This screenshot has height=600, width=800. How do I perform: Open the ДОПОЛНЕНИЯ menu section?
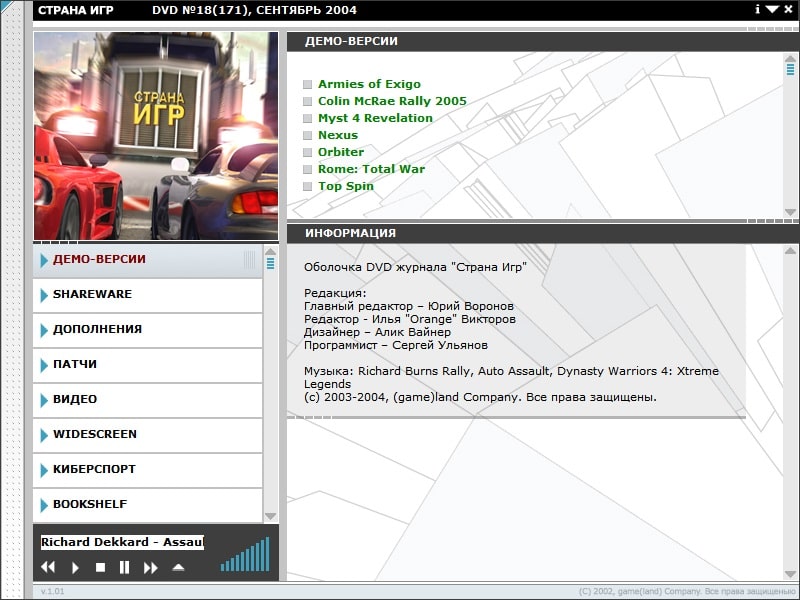tap(147, 331)
